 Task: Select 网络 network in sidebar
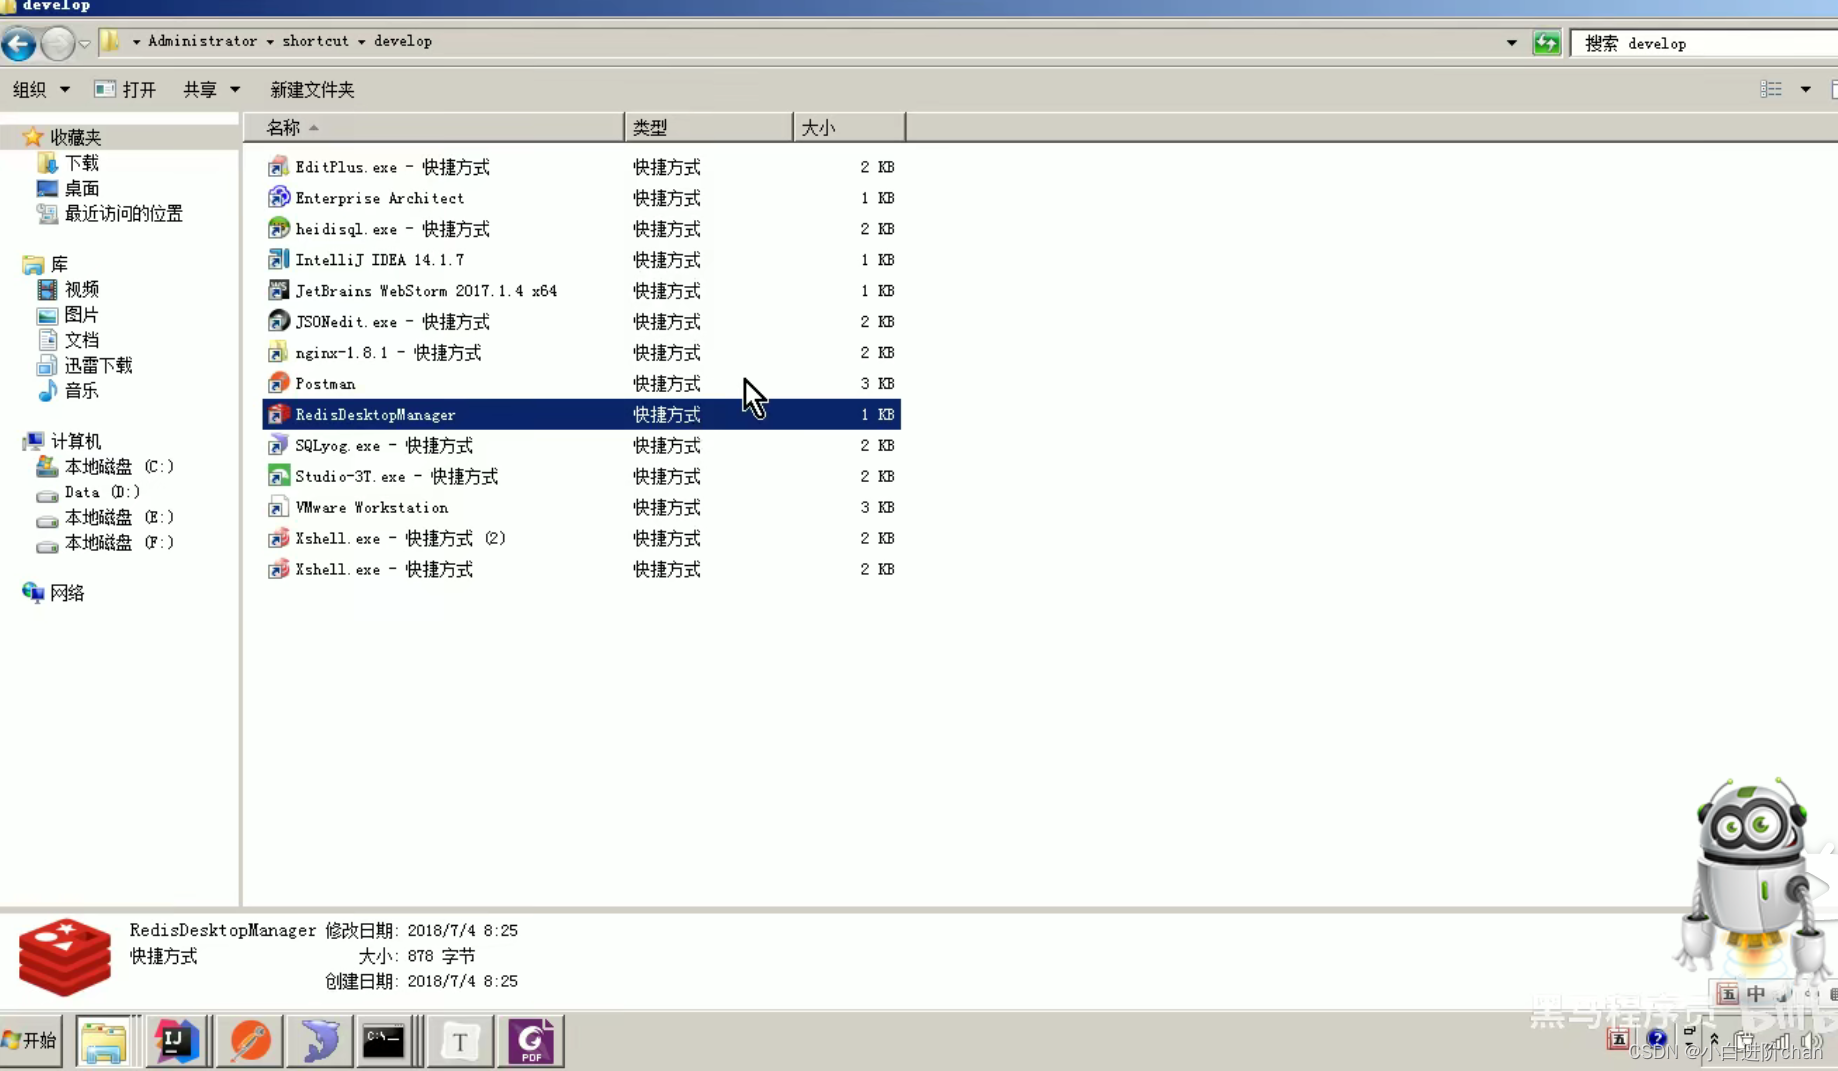point(66,593)
